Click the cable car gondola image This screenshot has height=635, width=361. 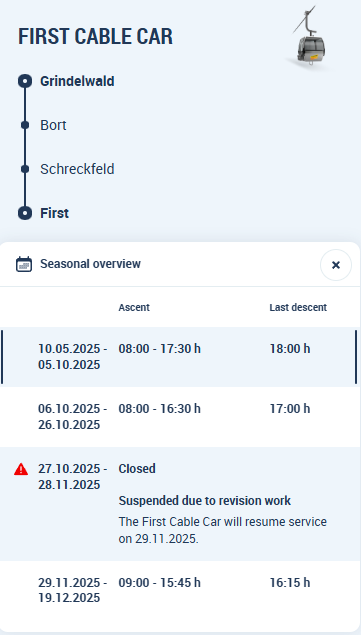pyautogui.click(x=310, y=37)
